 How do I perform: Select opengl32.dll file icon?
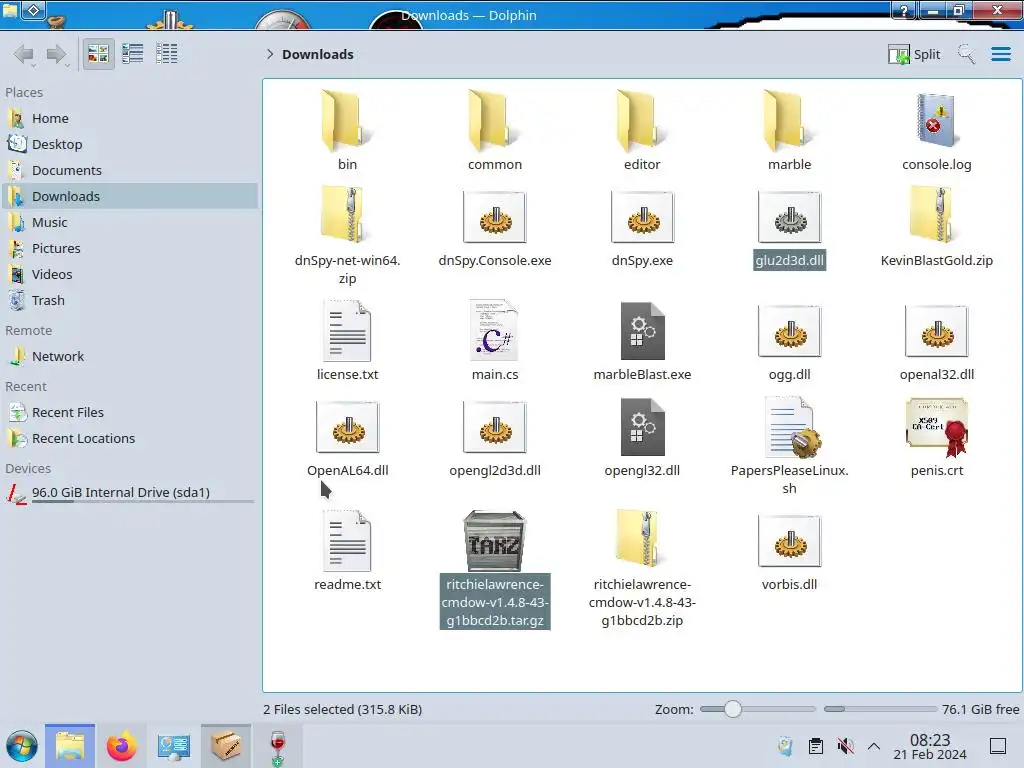pos(642,426)
